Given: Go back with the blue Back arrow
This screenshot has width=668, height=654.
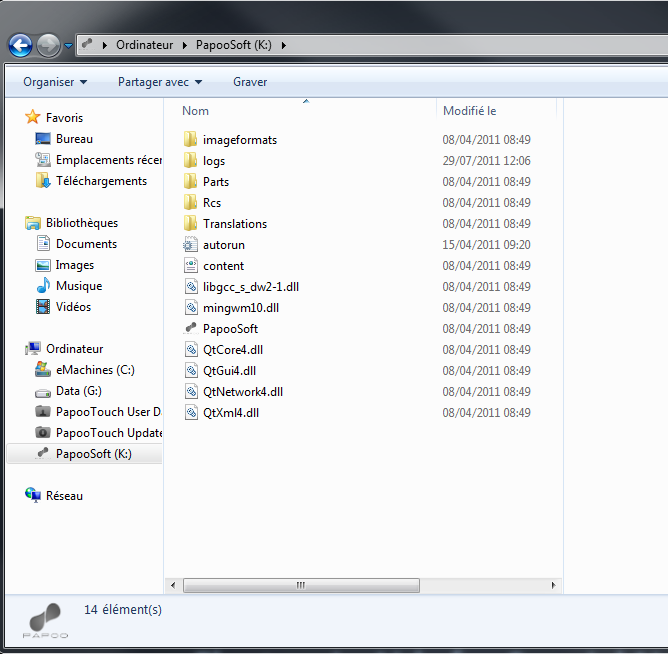Looking at the screenshot, I should (20, 45).
